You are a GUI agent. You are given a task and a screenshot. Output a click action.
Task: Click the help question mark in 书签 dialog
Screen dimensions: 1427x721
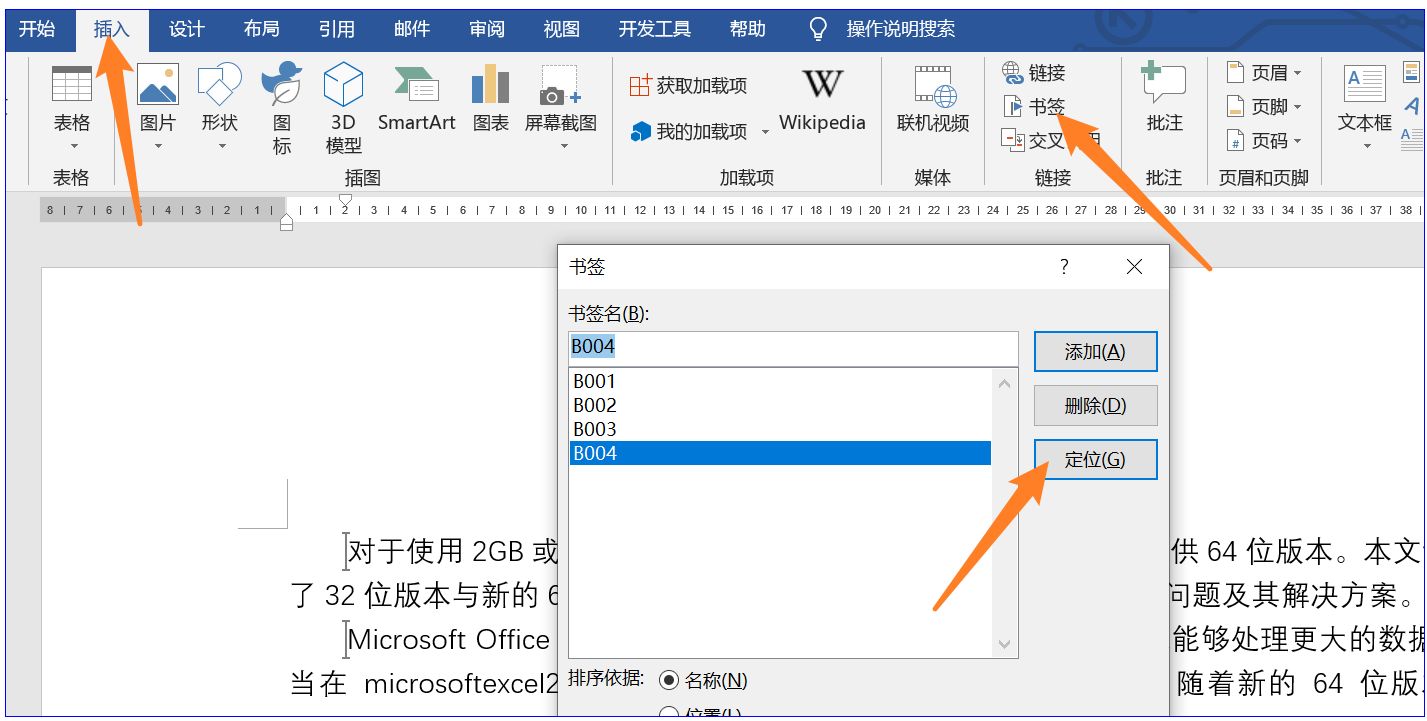[1064, 267]
